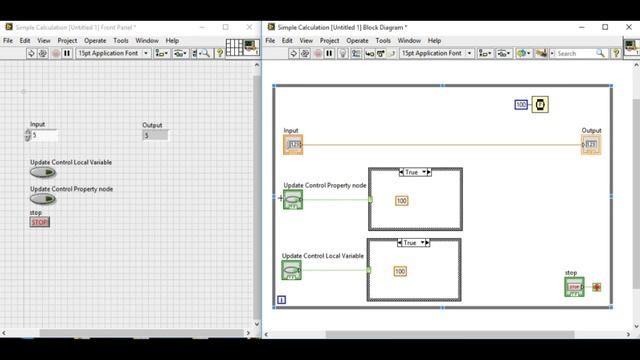640x360 pixels.
Task: Click magnifier icon in Block Diagram search box
Action: coord(600,53)
